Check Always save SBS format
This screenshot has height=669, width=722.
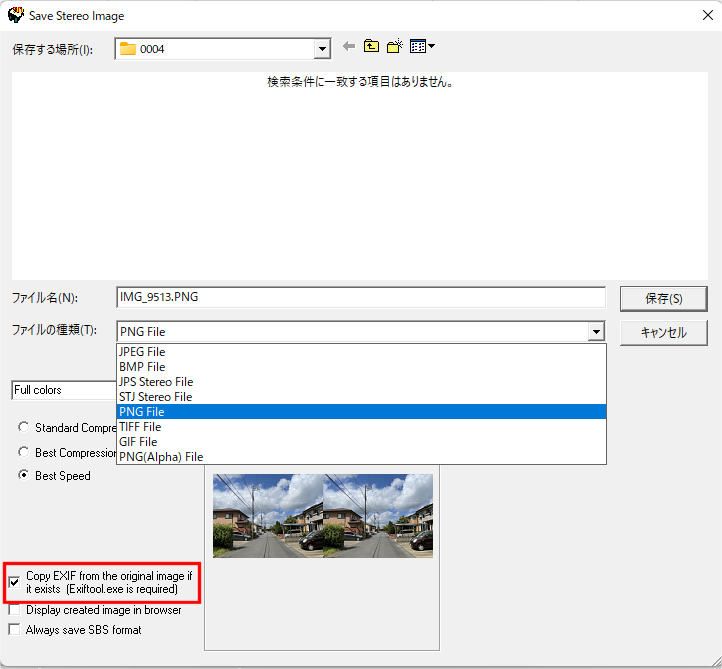tap(14, 629)
